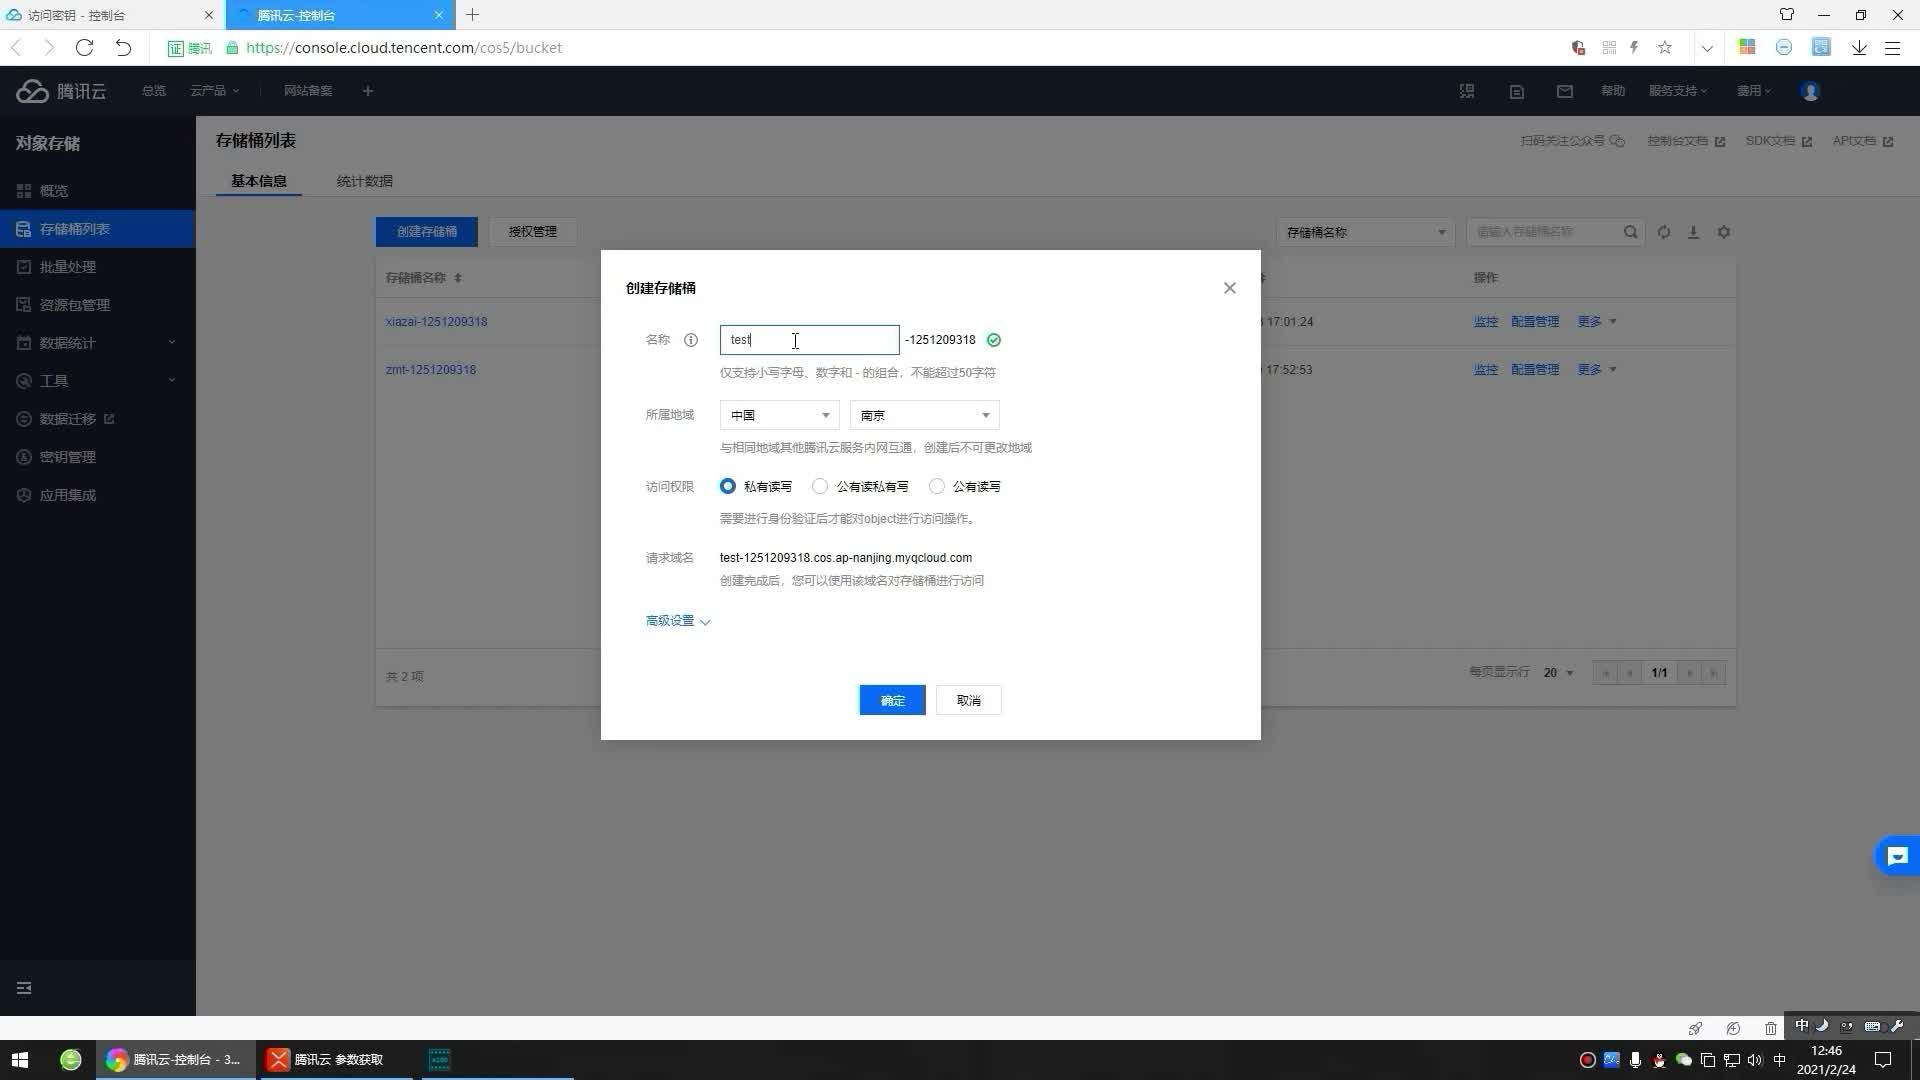Select 公有读私有写 access permission

pyautogui.click(x=820, y=486)
